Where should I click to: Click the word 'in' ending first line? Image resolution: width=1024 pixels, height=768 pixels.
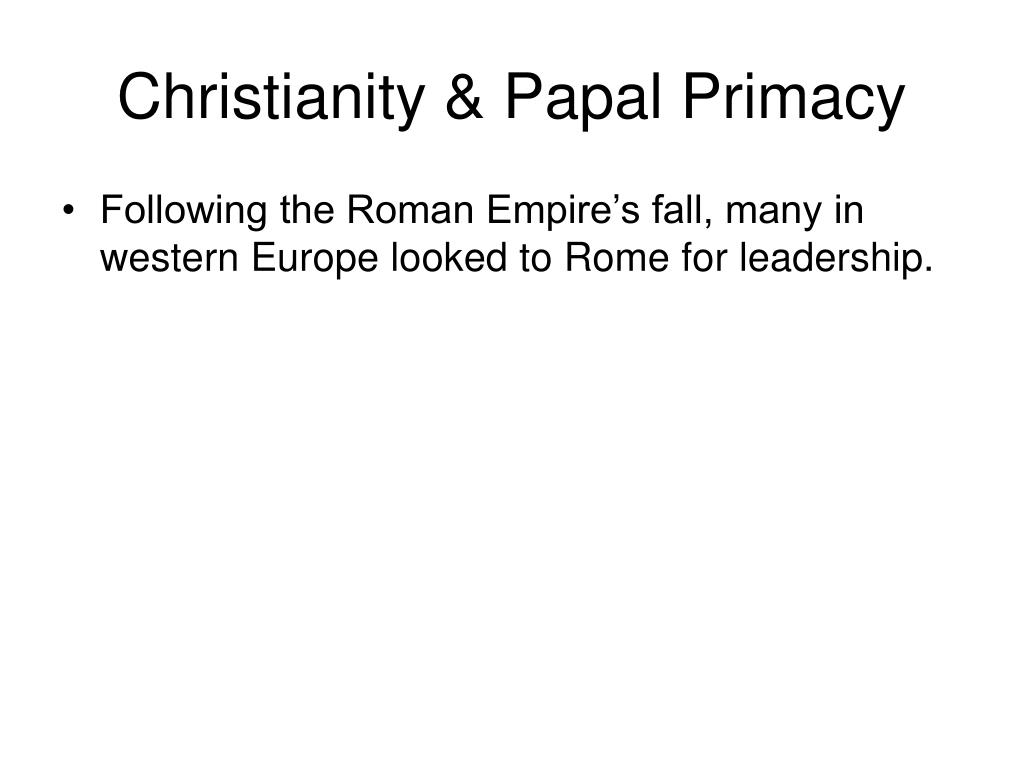pos(849,210)
